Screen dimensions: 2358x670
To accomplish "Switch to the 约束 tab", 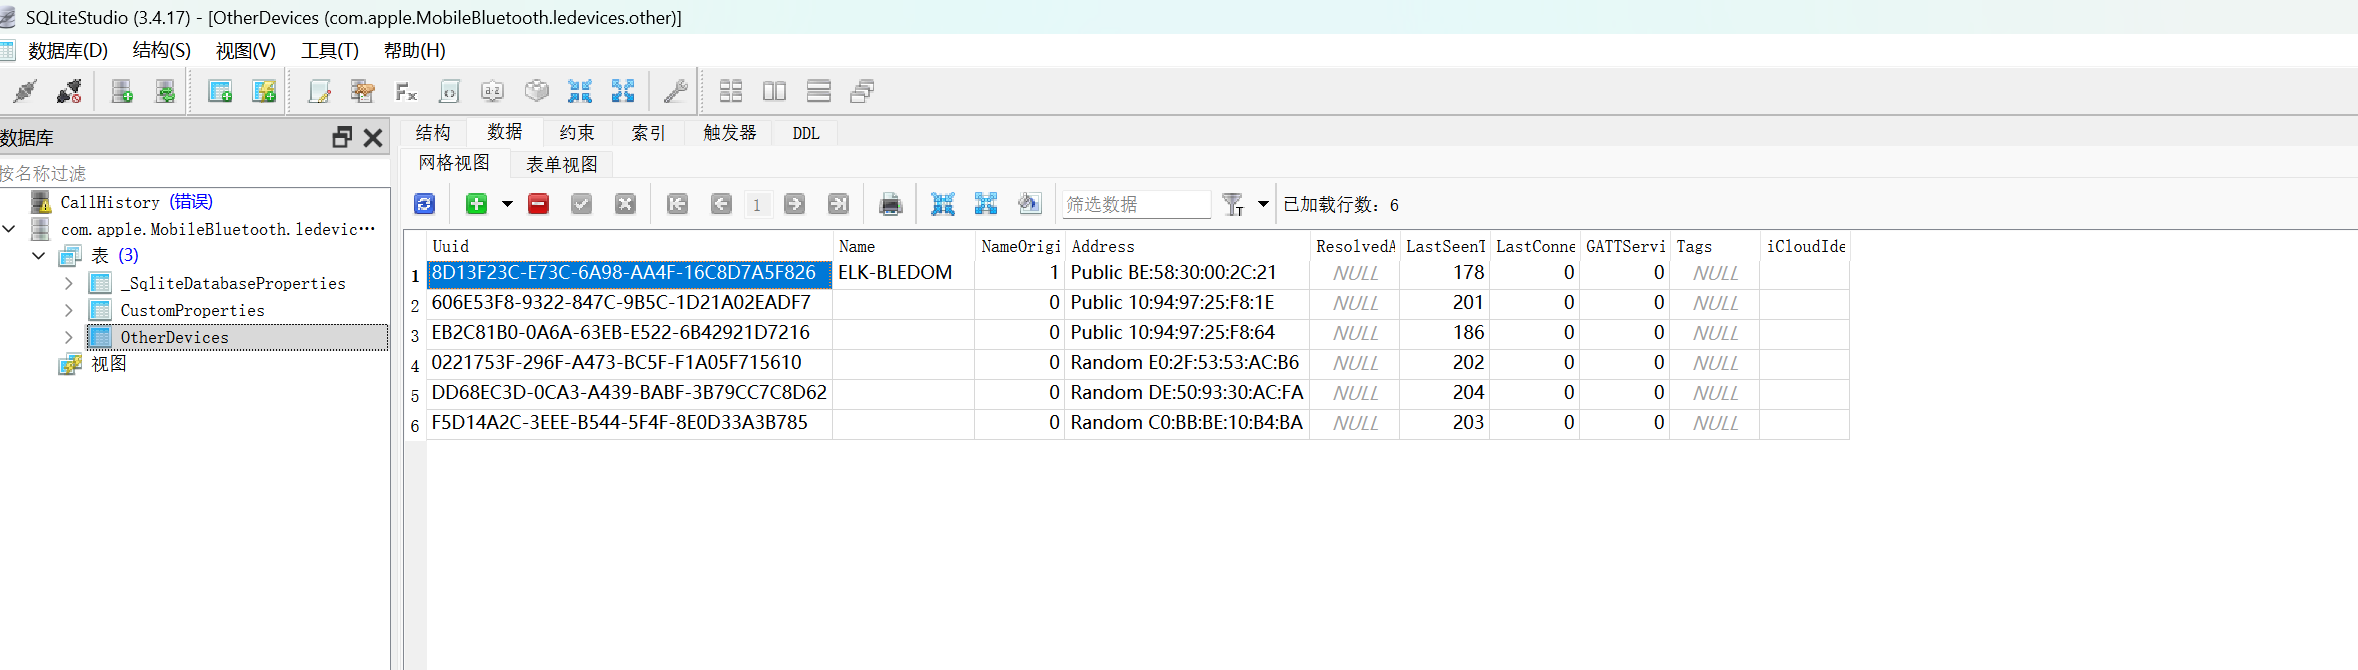I will (577, 133).
